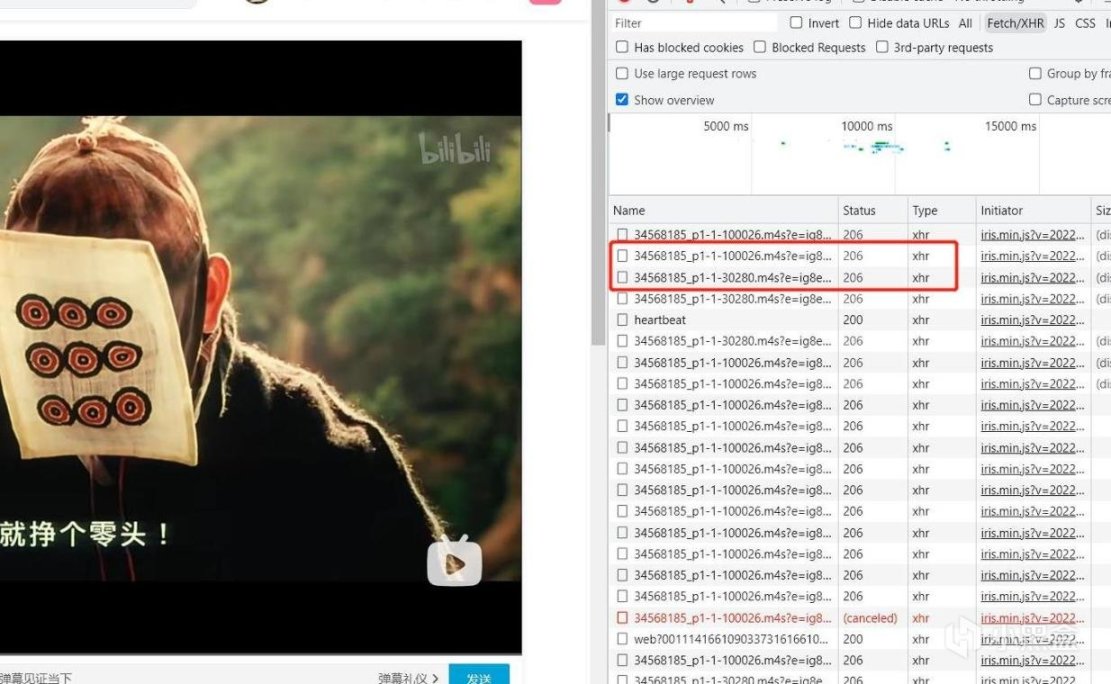Sort requests by the Name column header

click(x=723, y=211)
